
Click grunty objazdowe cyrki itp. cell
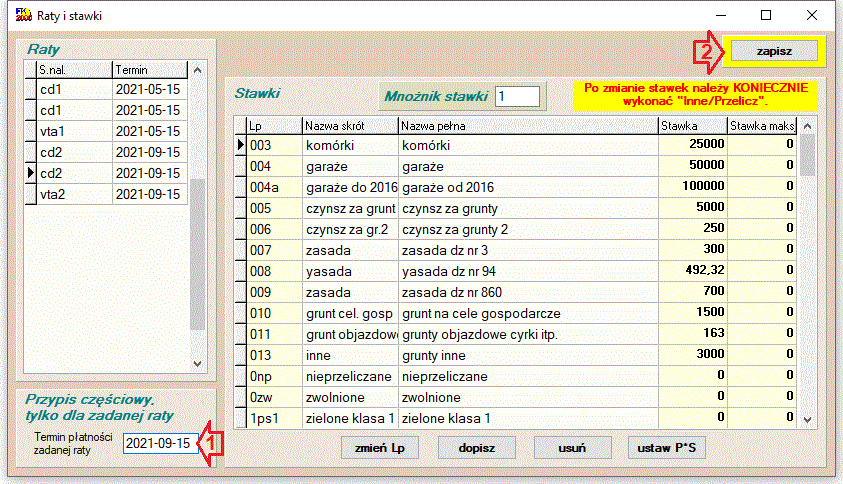[528, 334]
